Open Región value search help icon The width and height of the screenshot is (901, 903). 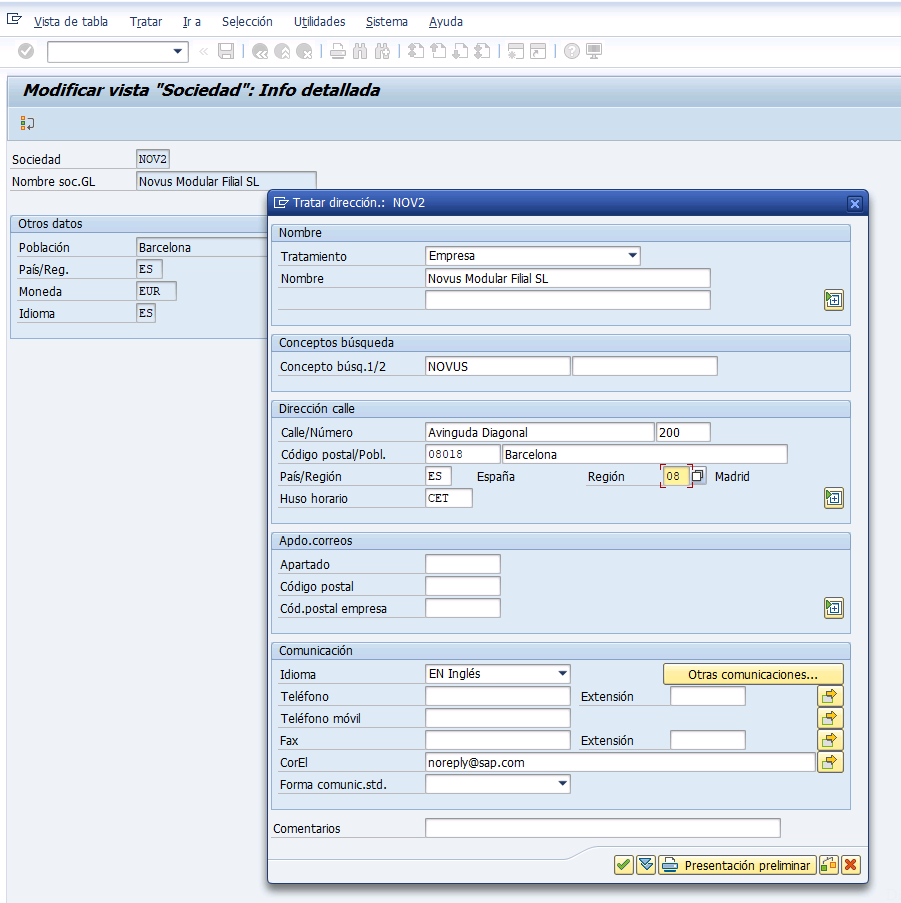pos(698,476)
